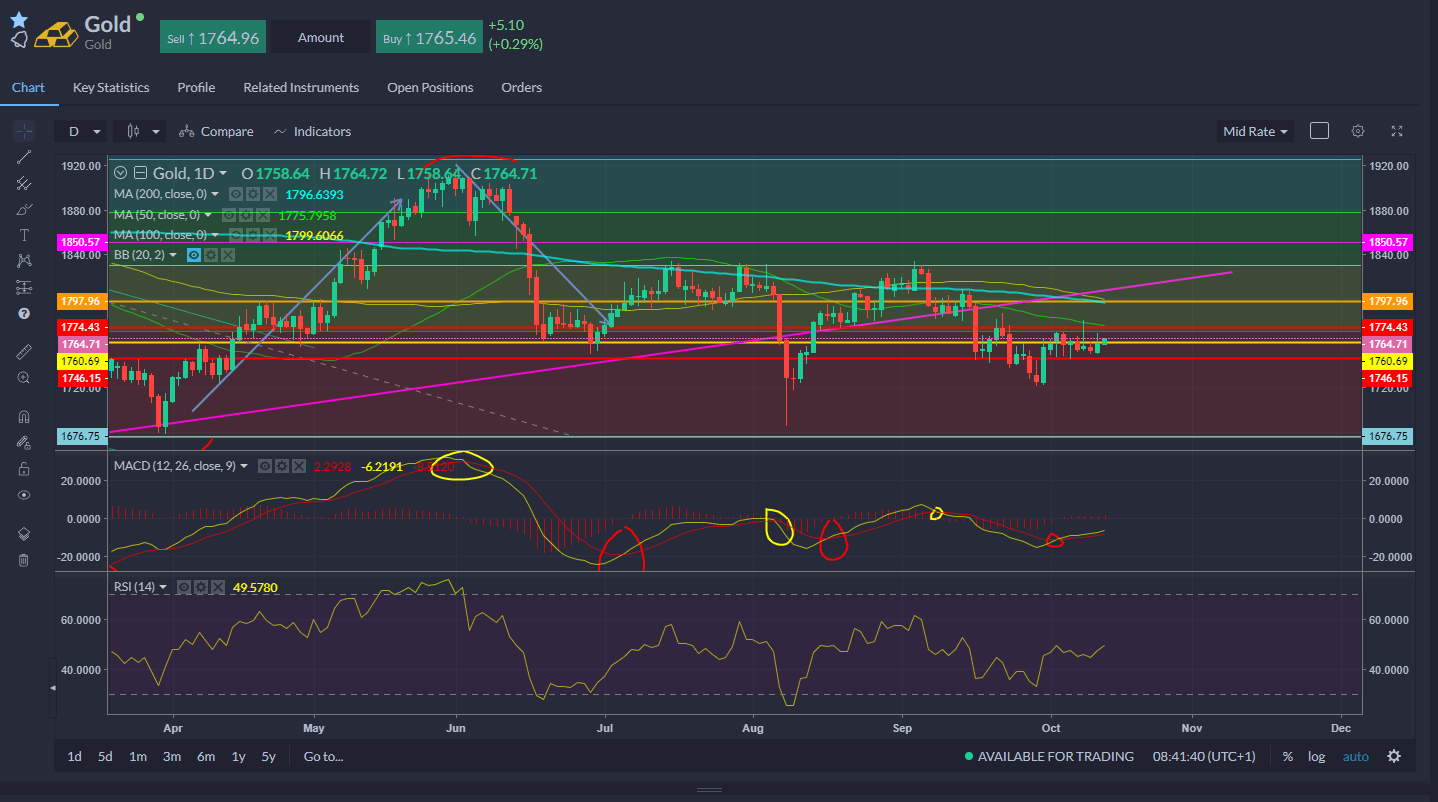
Task: Click the Amount input field
Action: click(321, 38)
